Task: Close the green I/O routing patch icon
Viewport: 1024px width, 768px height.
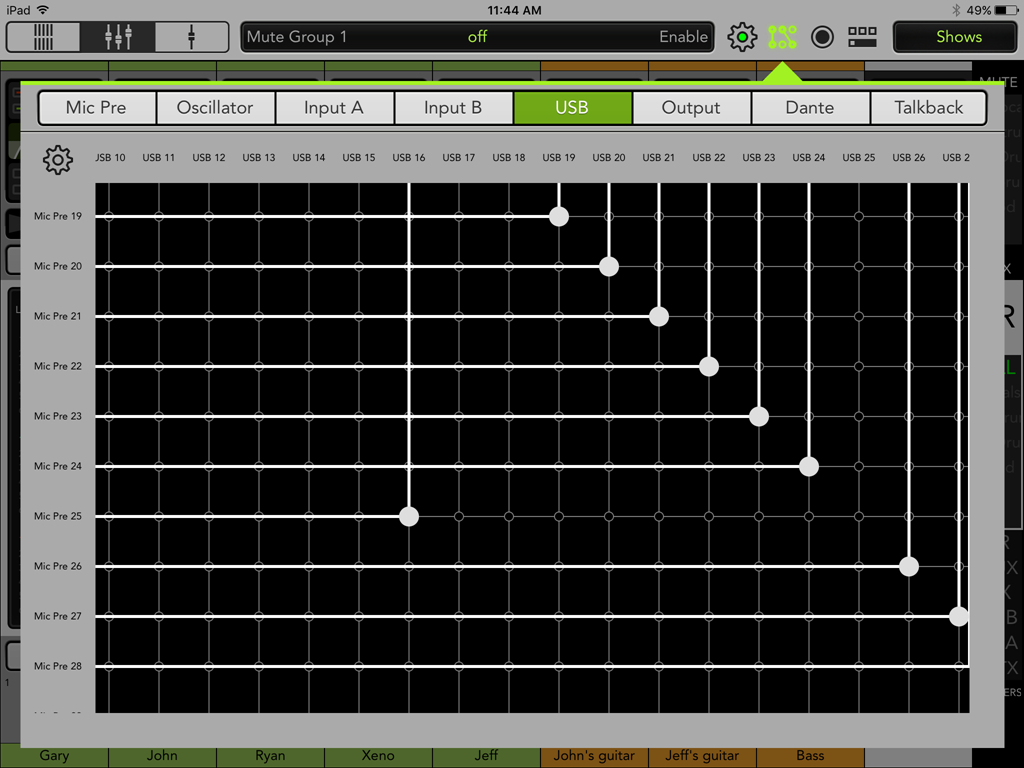Action: pyautogui.click(x=782, y=37)
